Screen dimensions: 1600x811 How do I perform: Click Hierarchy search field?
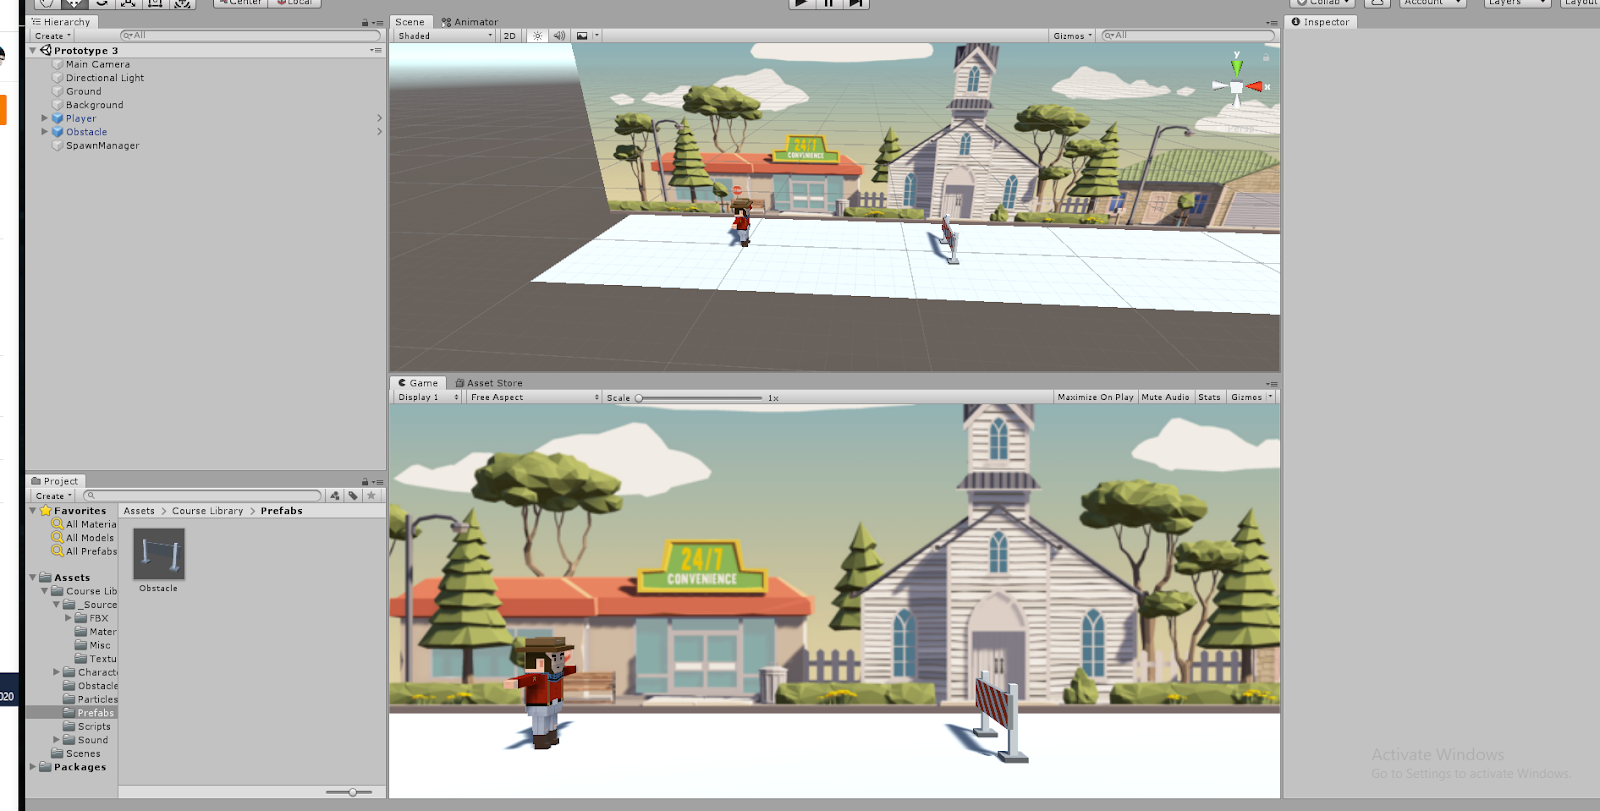coord(250,35)
